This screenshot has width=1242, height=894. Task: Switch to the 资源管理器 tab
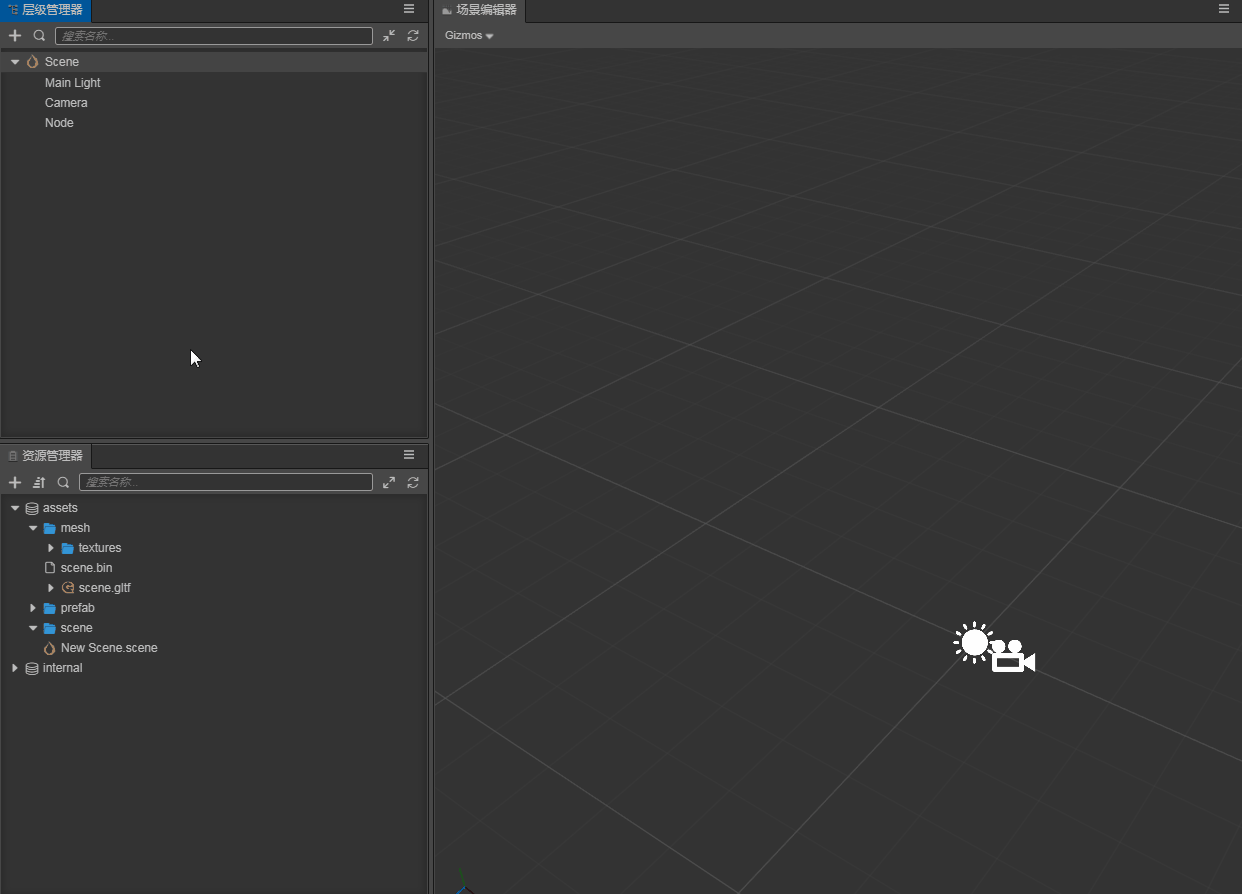click(x=46, y=456)
